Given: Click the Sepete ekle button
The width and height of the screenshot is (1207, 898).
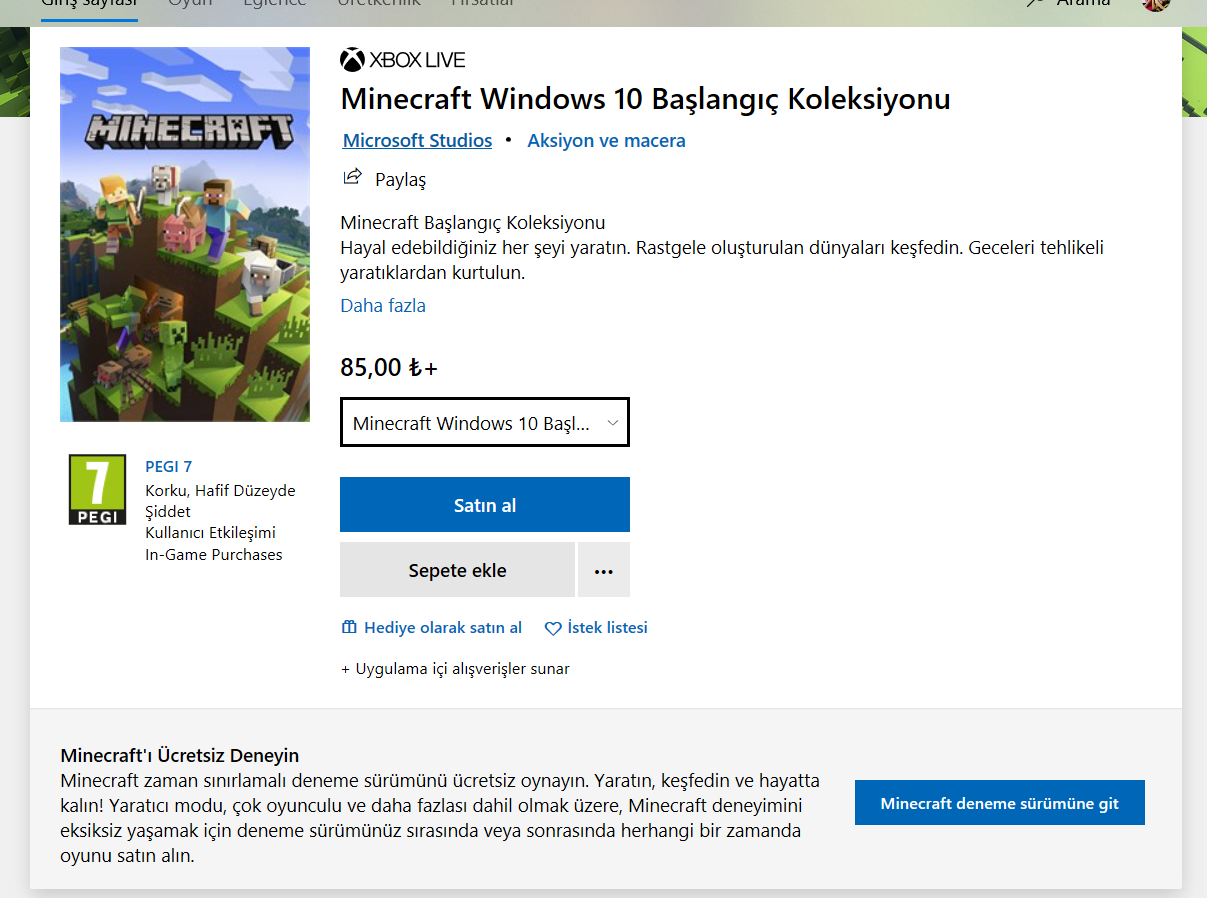Looking at the screenshot, I should (457, 570).
